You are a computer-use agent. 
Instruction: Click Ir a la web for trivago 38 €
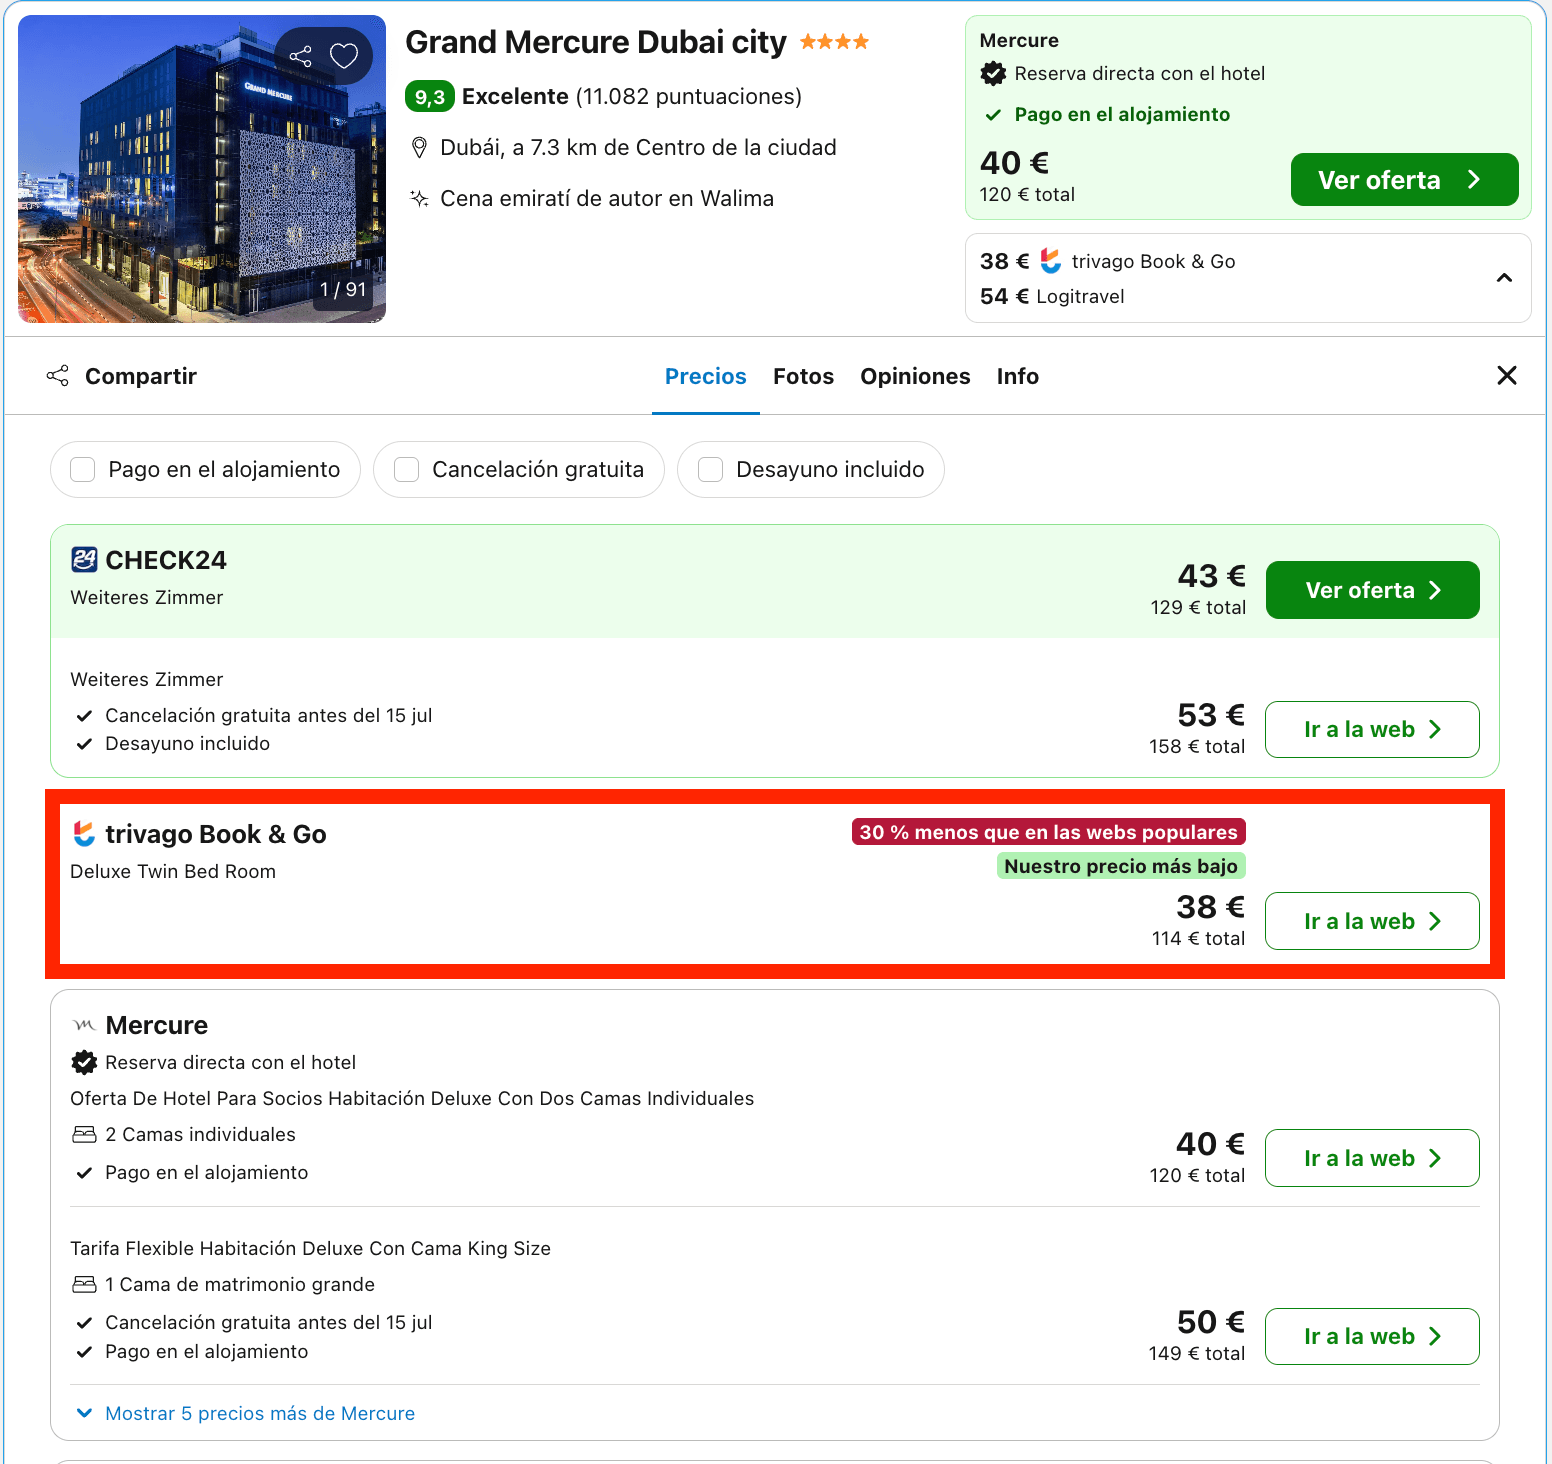[1372, 921]
